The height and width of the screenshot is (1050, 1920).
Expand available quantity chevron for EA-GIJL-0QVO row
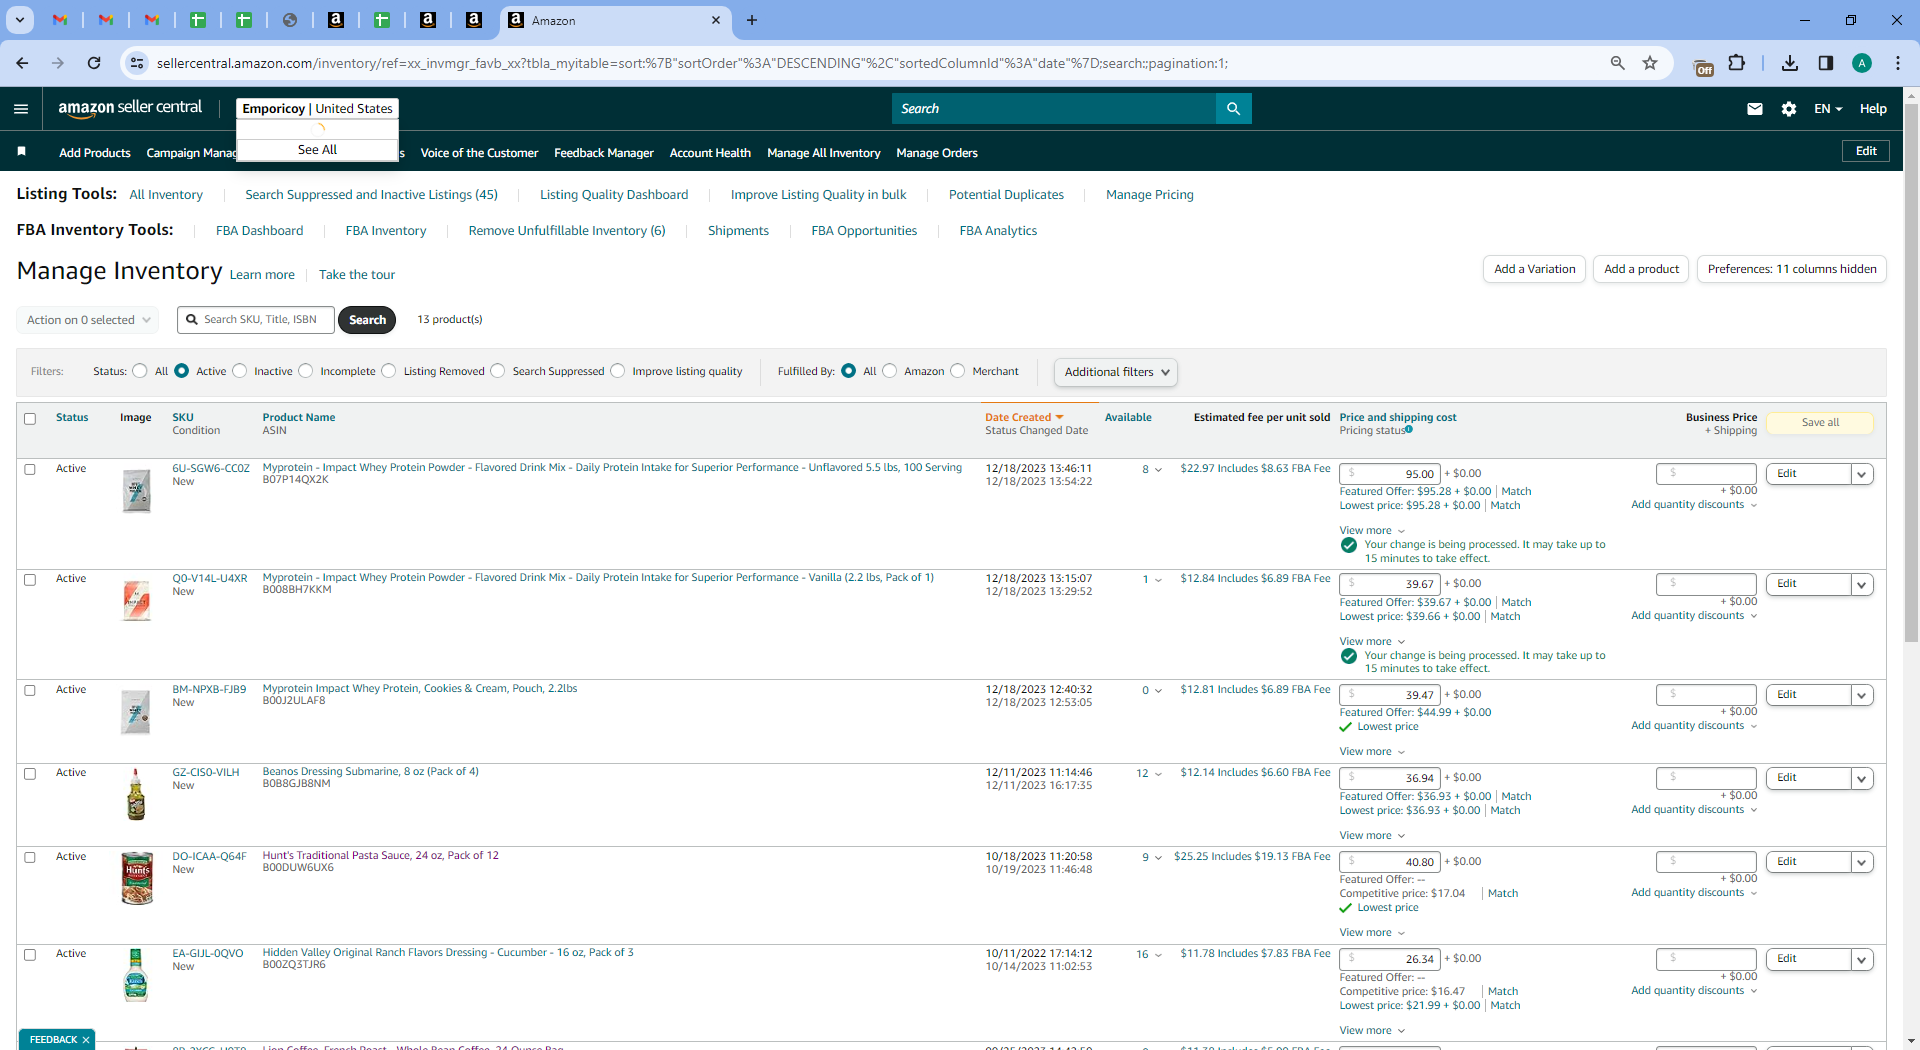[x=1158, y=955]
